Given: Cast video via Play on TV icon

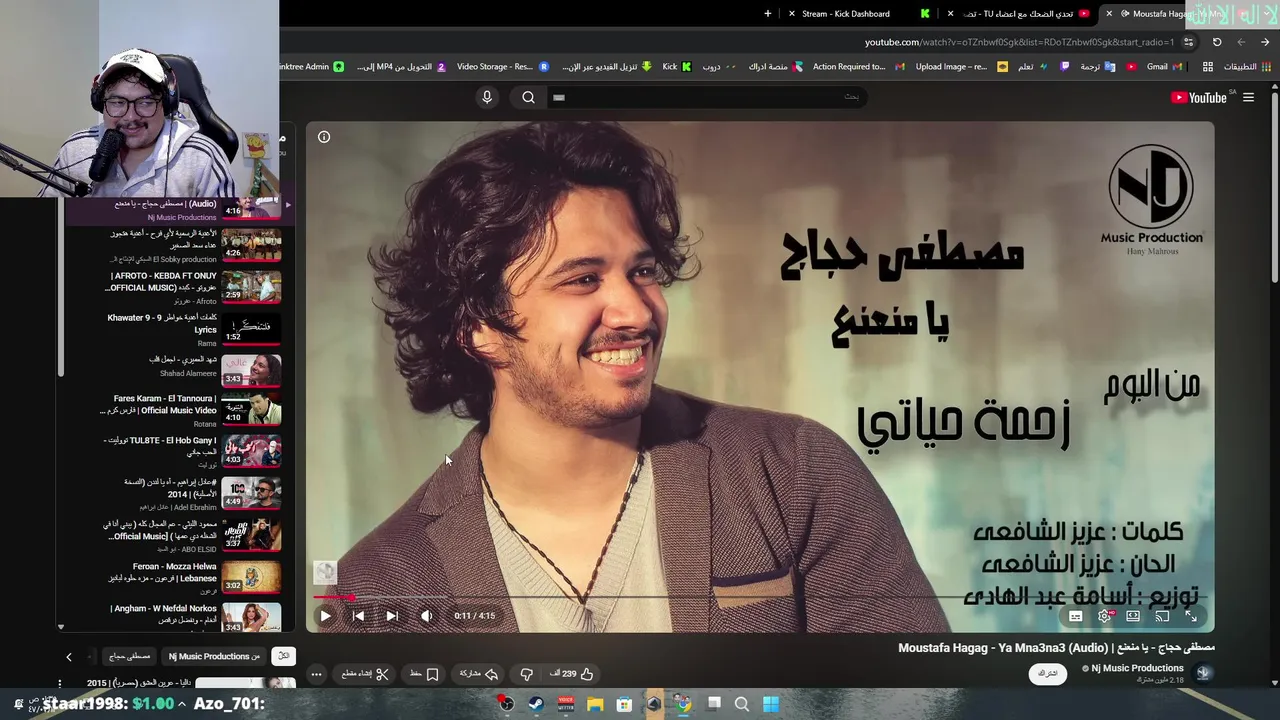Looking at the screenshot, I should (1162, 616).
